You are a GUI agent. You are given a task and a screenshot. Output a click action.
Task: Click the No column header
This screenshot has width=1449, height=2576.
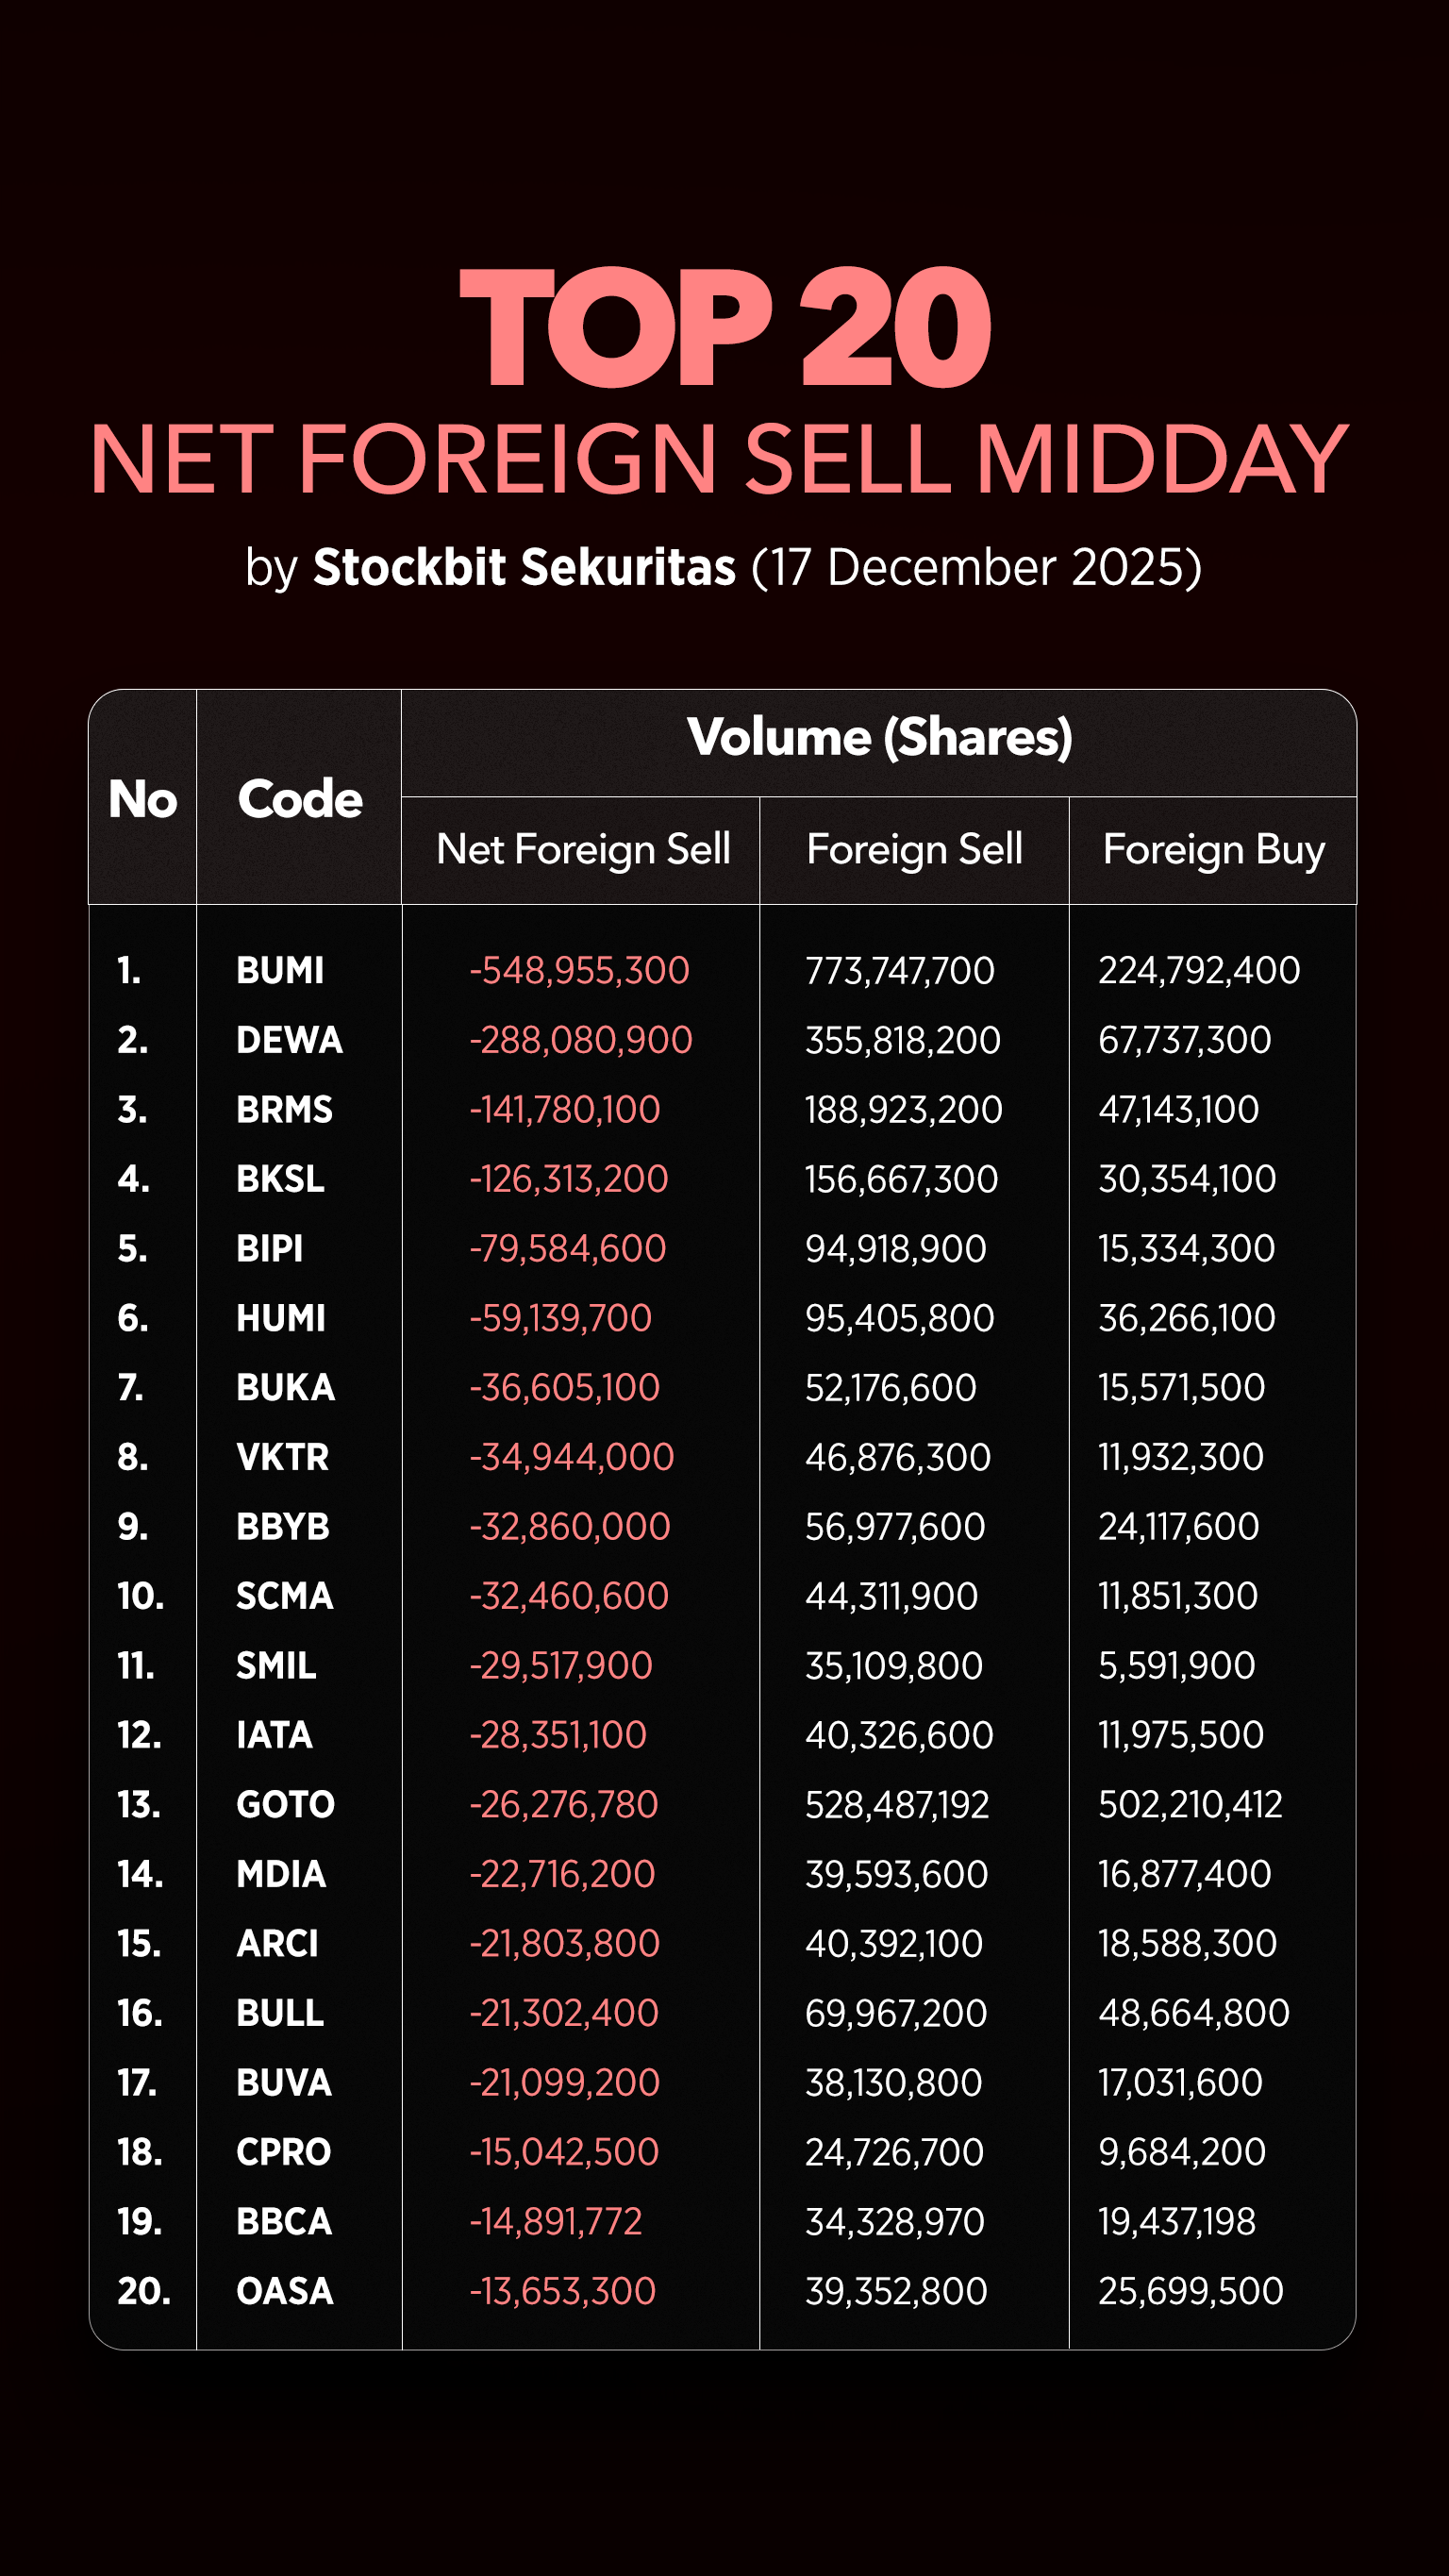pos(143,798)
